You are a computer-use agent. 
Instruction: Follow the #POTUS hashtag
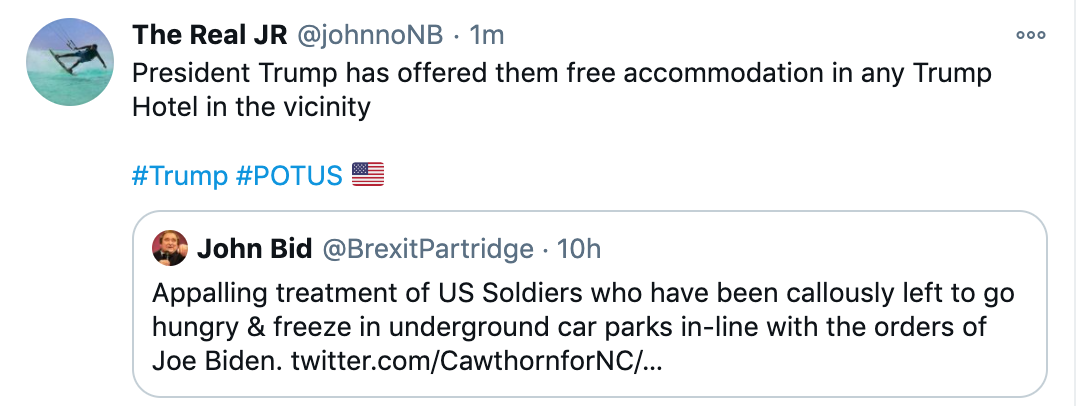click(x=290, y=176)
